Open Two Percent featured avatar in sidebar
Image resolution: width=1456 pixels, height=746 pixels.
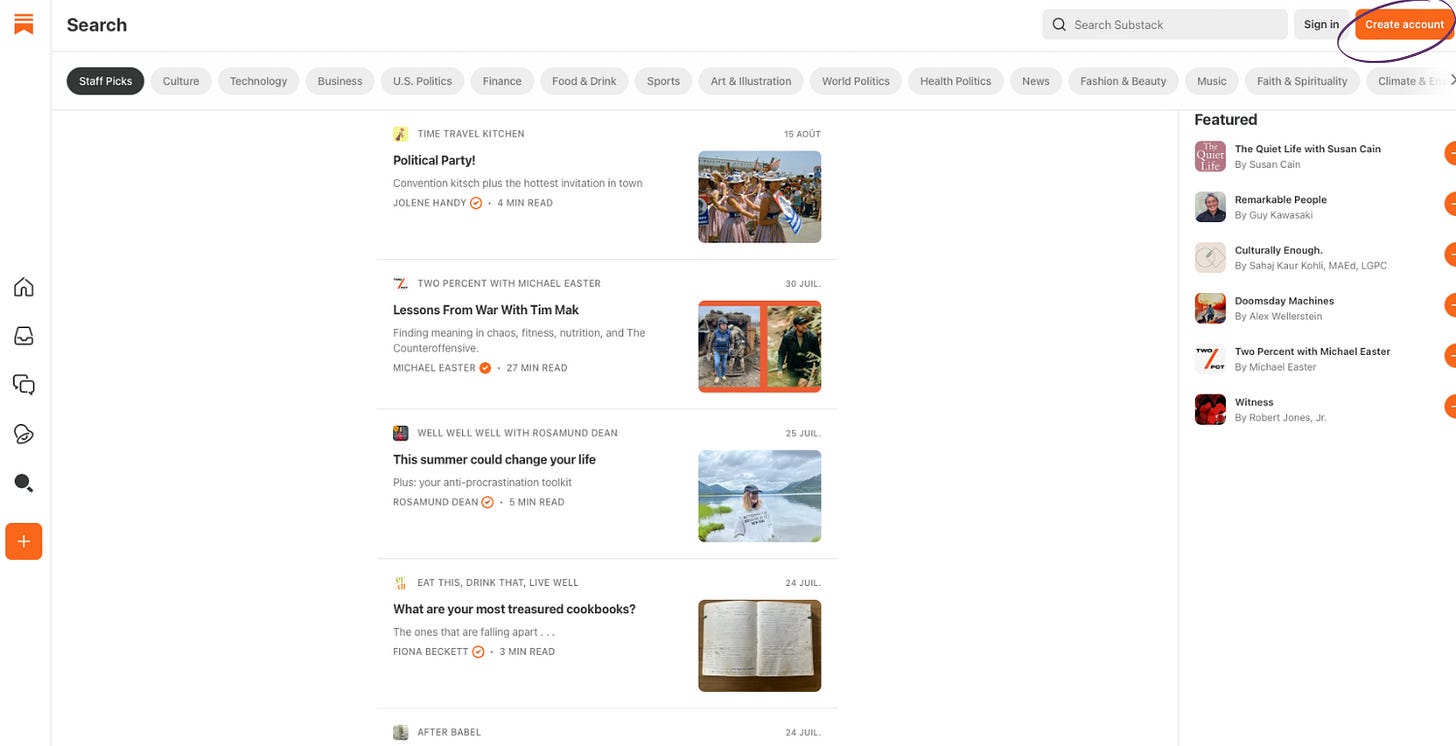[x=1210, y=359]
